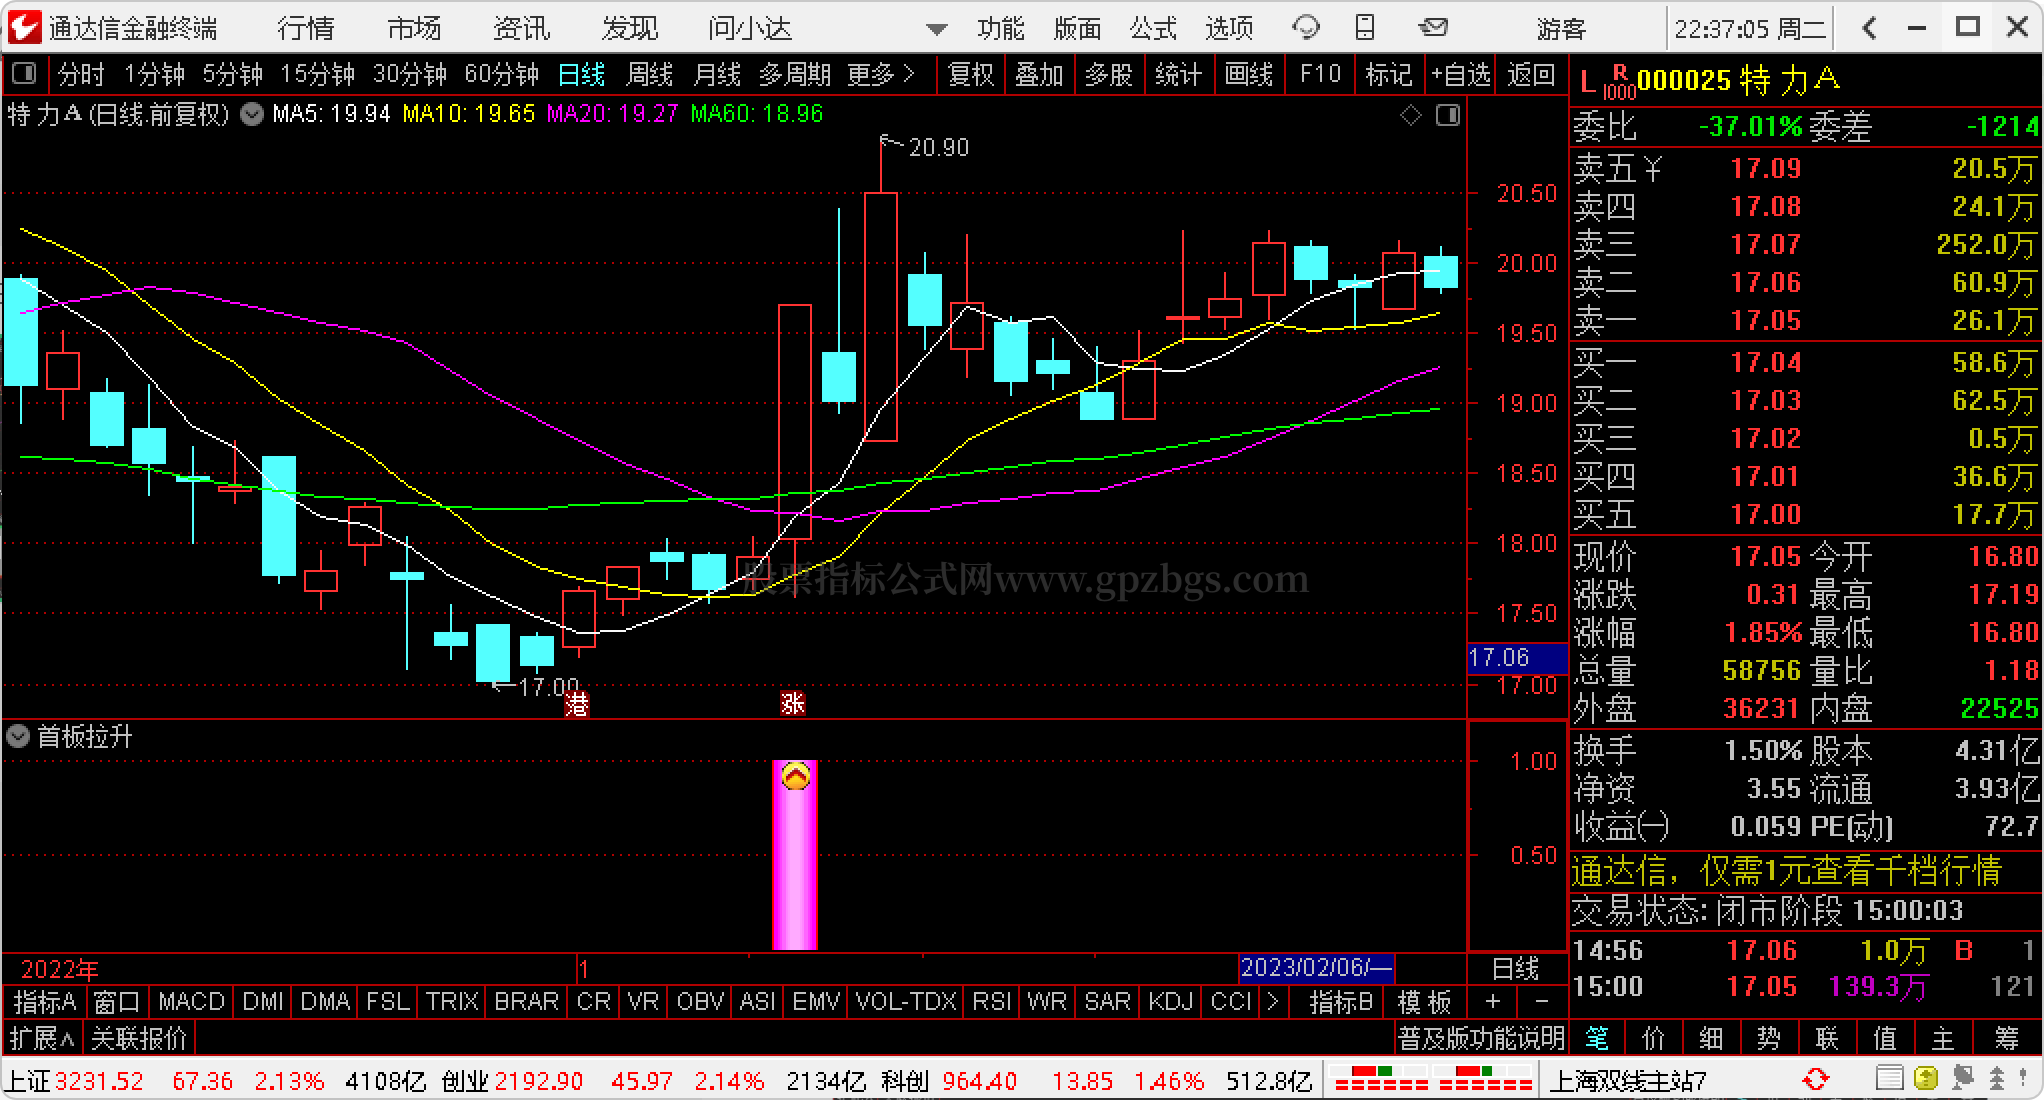Image resolution: width=2044 pixels, height=1100 pixels.
Task: Click the diamond icon above the chart
Action: pyautogui.click(x=1410, y=116)
